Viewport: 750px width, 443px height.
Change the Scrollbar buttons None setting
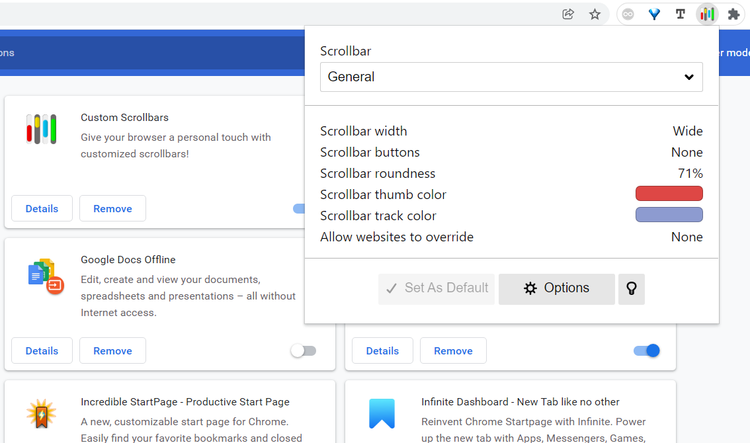[x=686, y=152]
